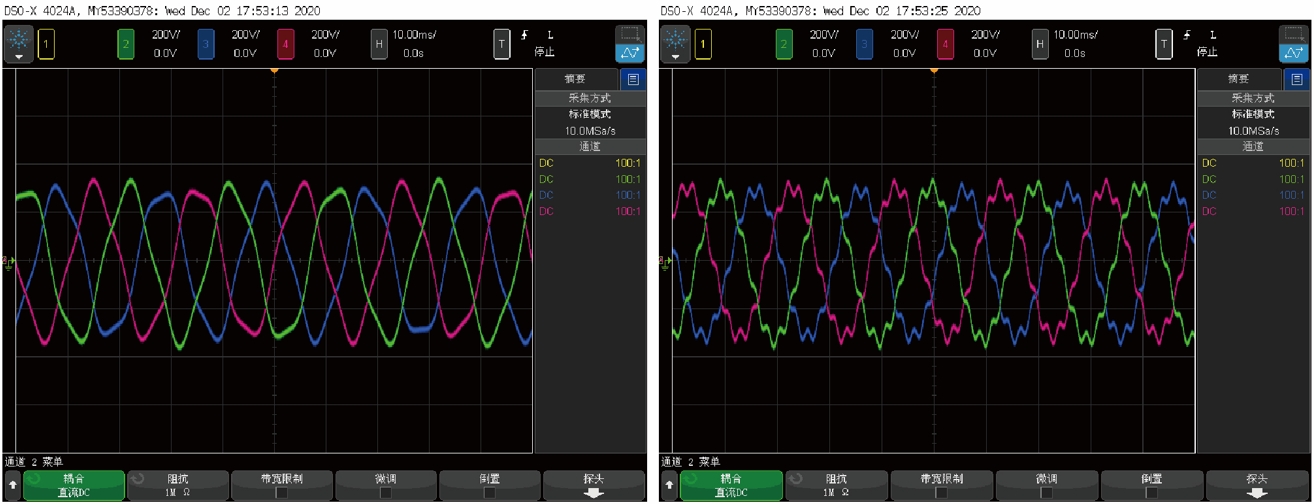Screen dimensions: 1314x504
Task: Open the Agilent logo main menu on left scope
Action: tap(18, 44)
